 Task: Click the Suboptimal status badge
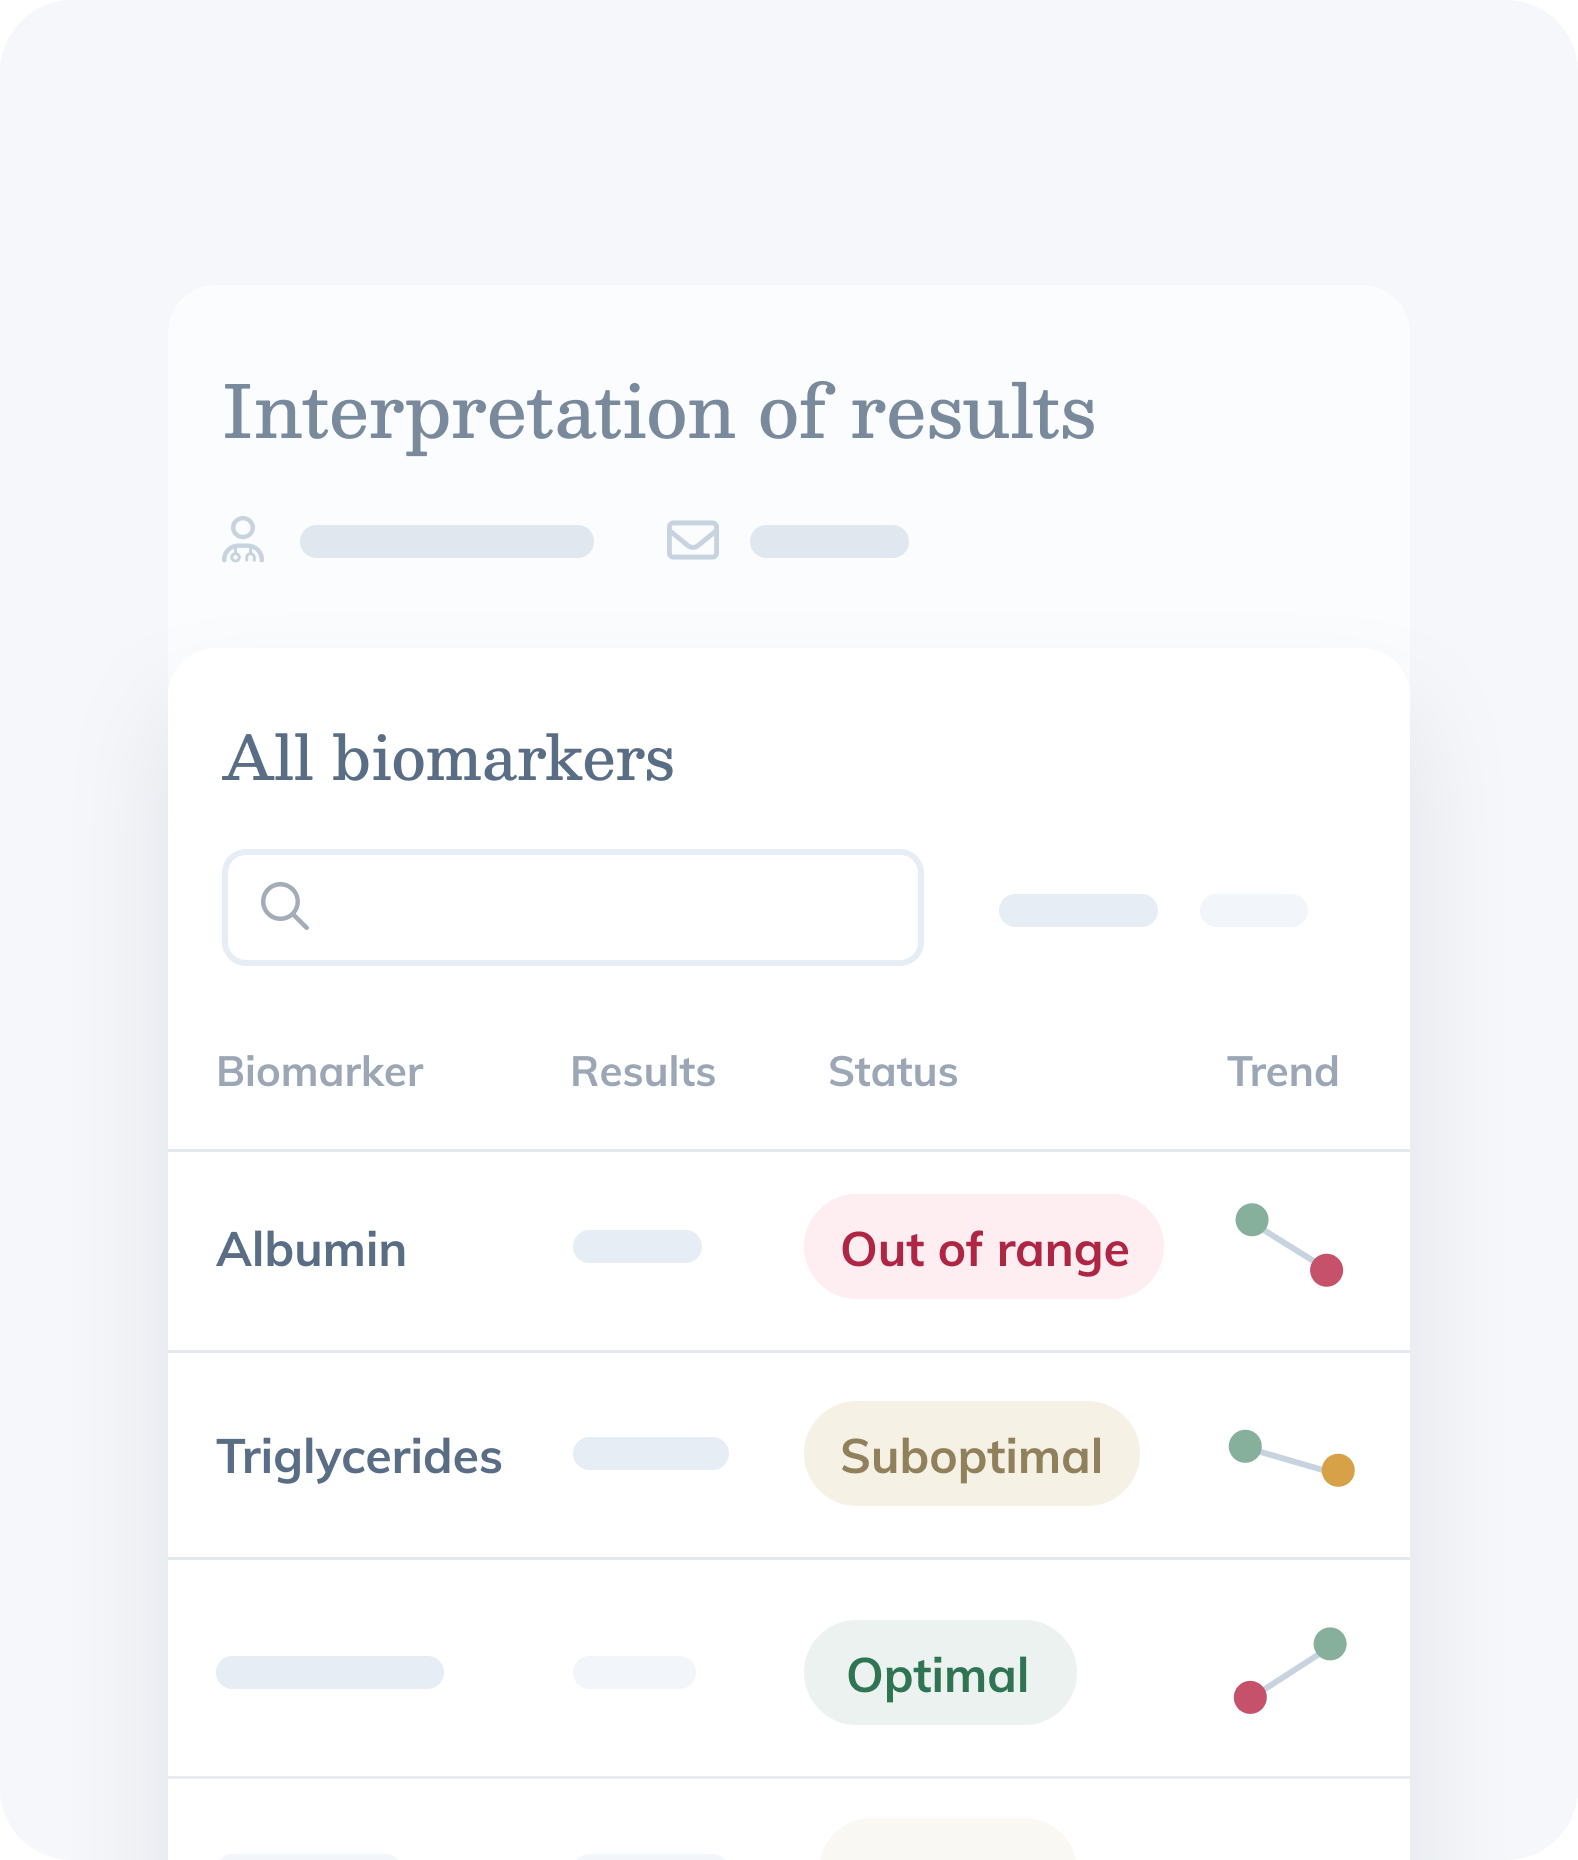coord(971,1455)
